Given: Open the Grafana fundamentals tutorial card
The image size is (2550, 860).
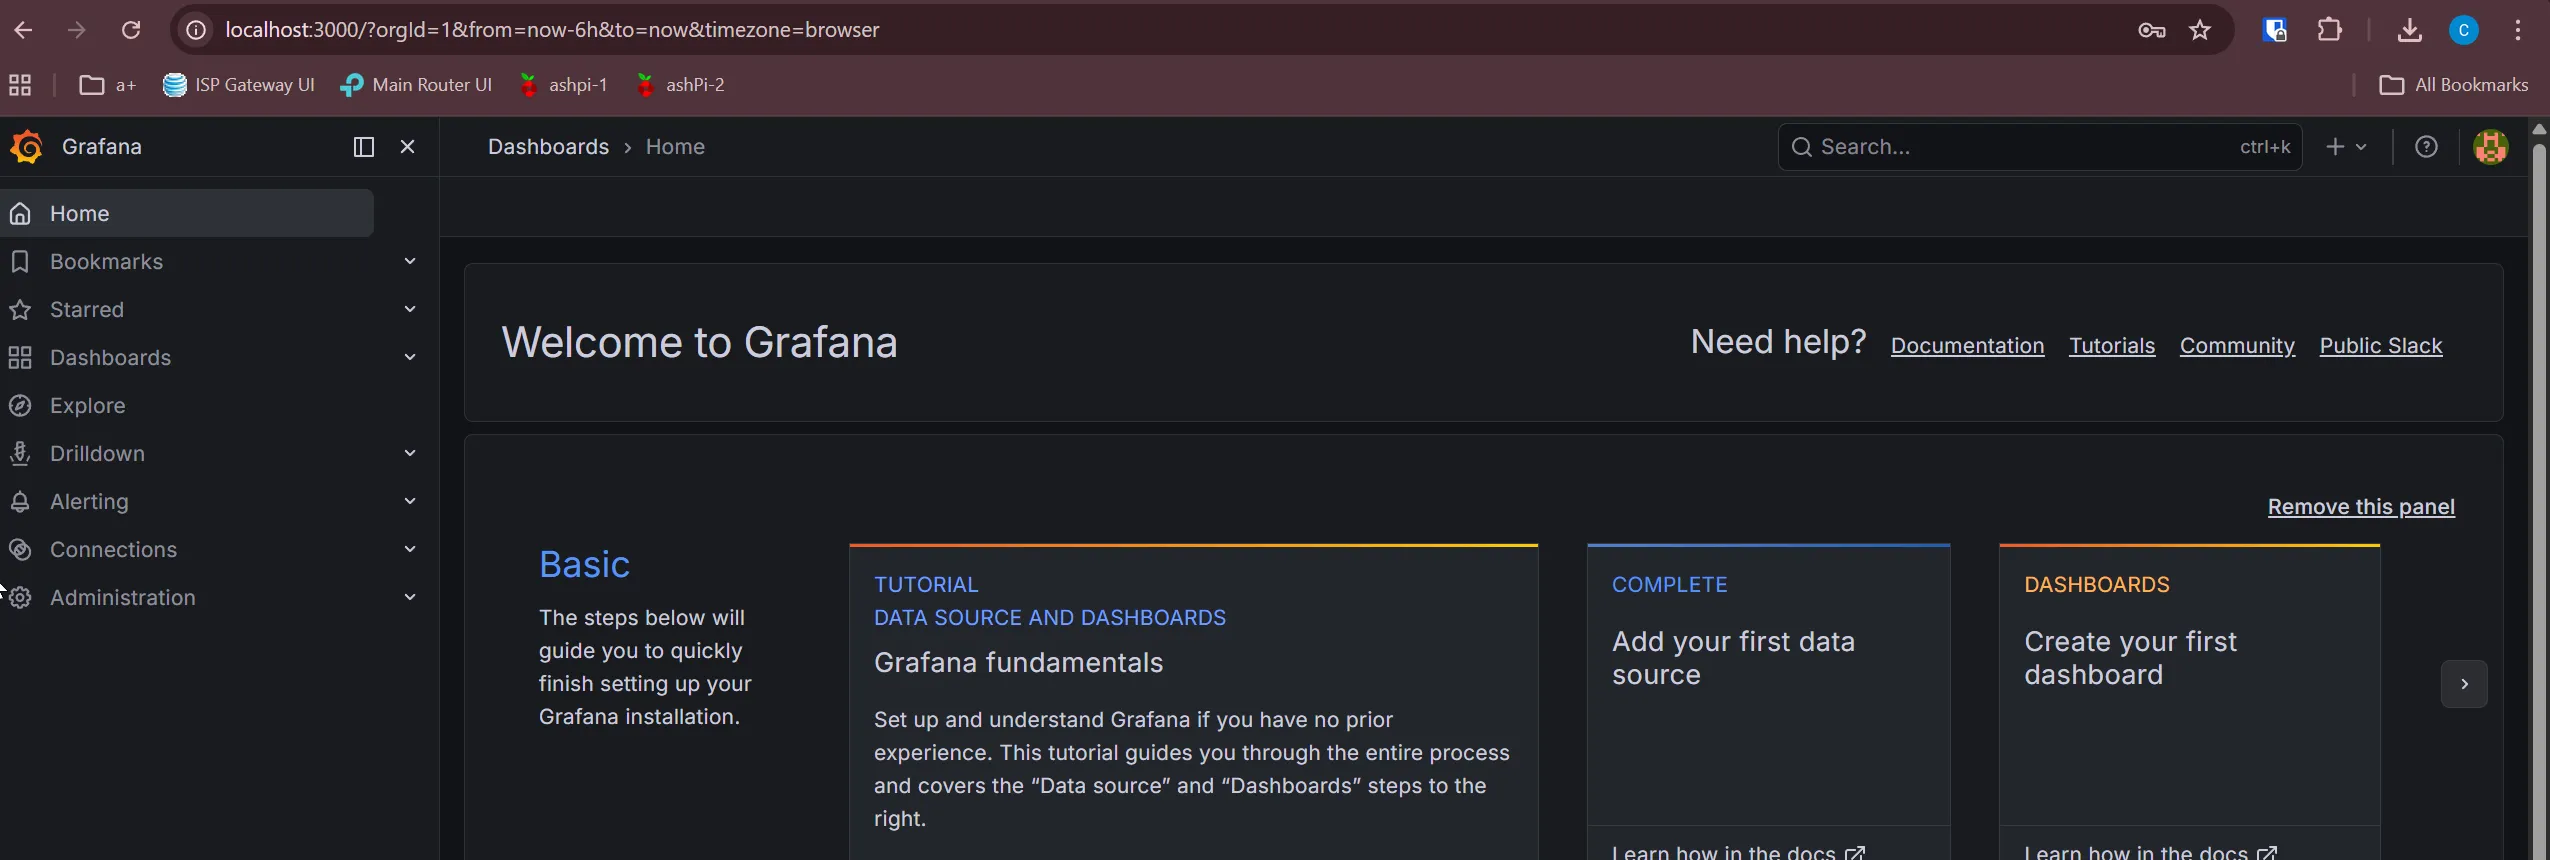Looking at the screenshot, I should click(1193, 702).
